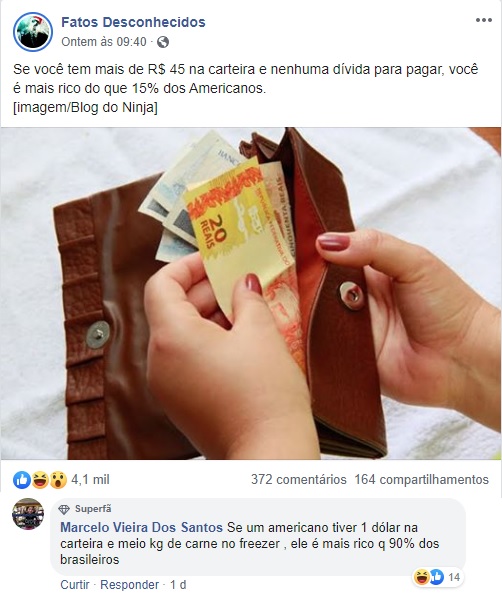Click the Haha reaction on the comment
Screen dimensions: 502x597
422,577
